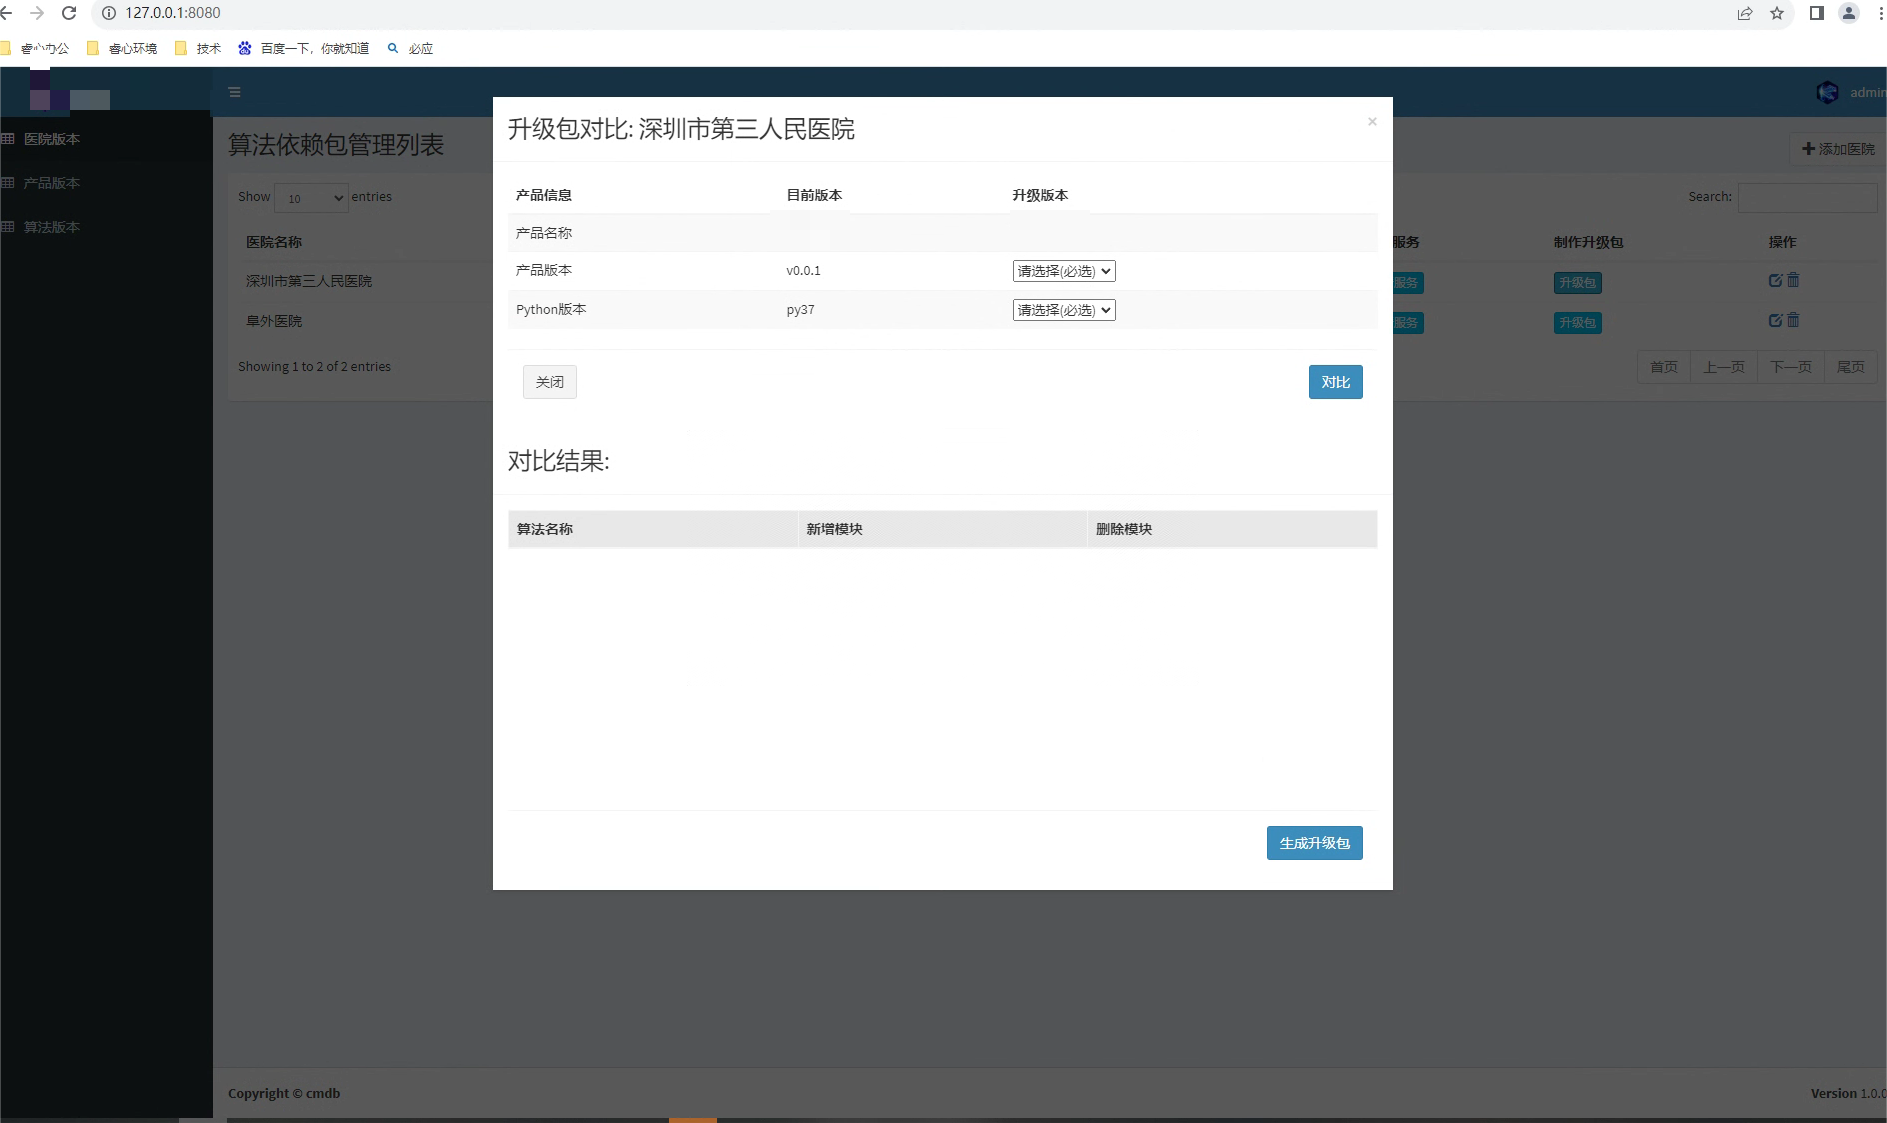Go to 首页 pagination button

point(1664,367)
